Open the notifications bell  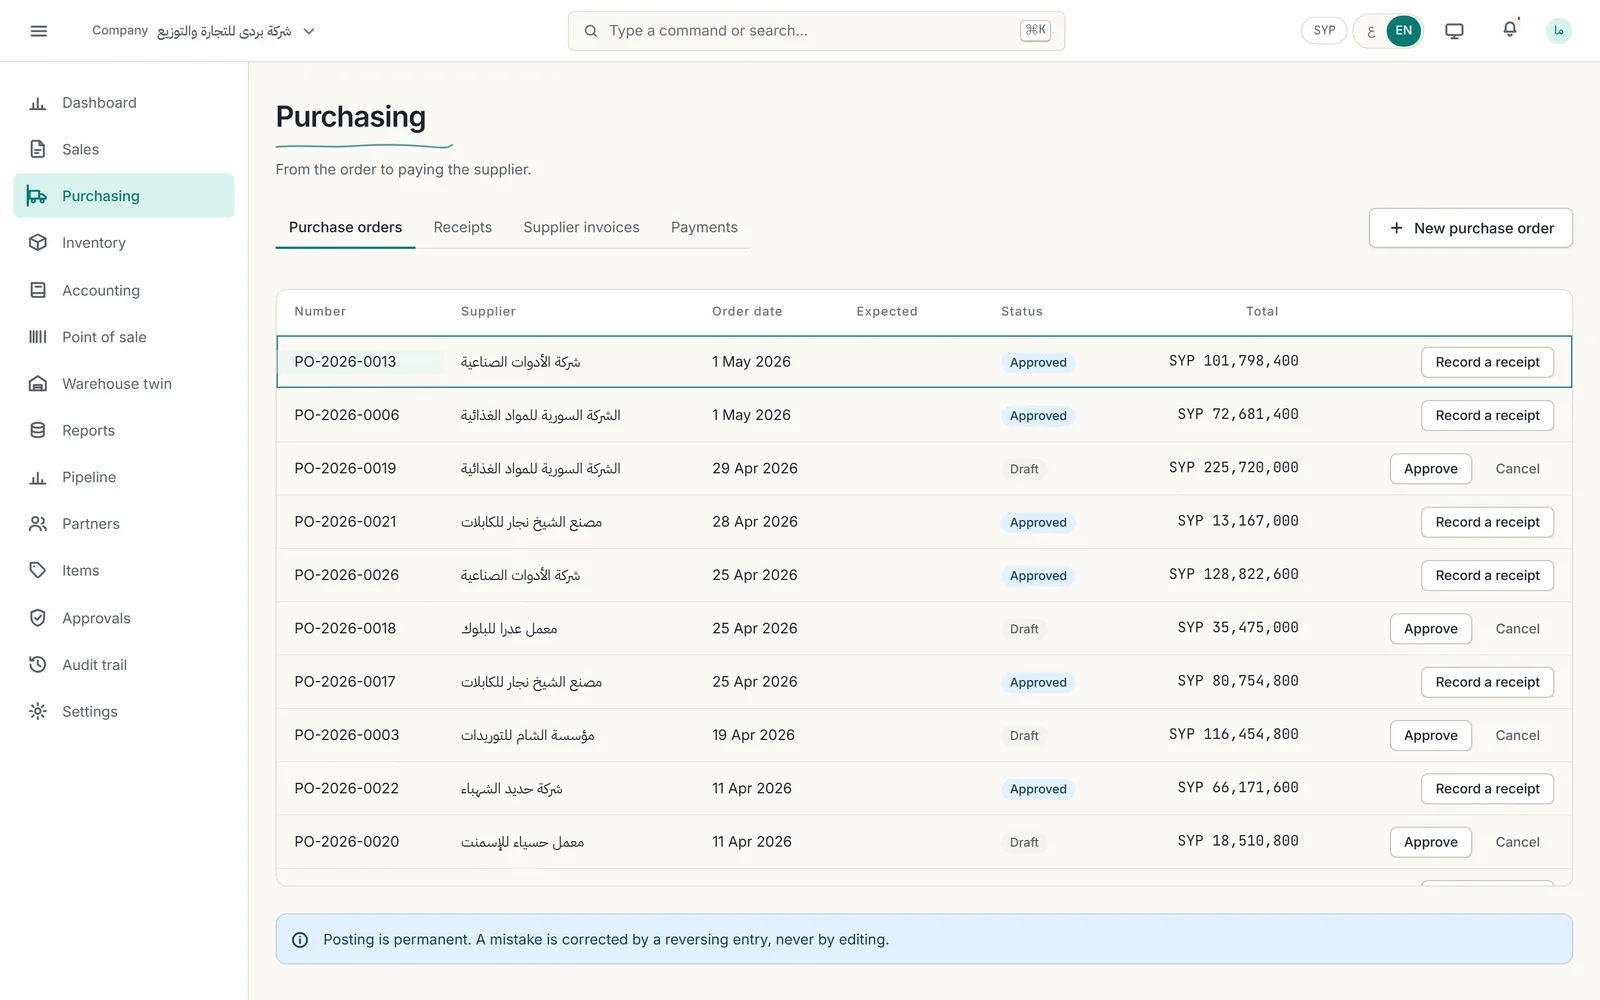[x=1510, y=30]
